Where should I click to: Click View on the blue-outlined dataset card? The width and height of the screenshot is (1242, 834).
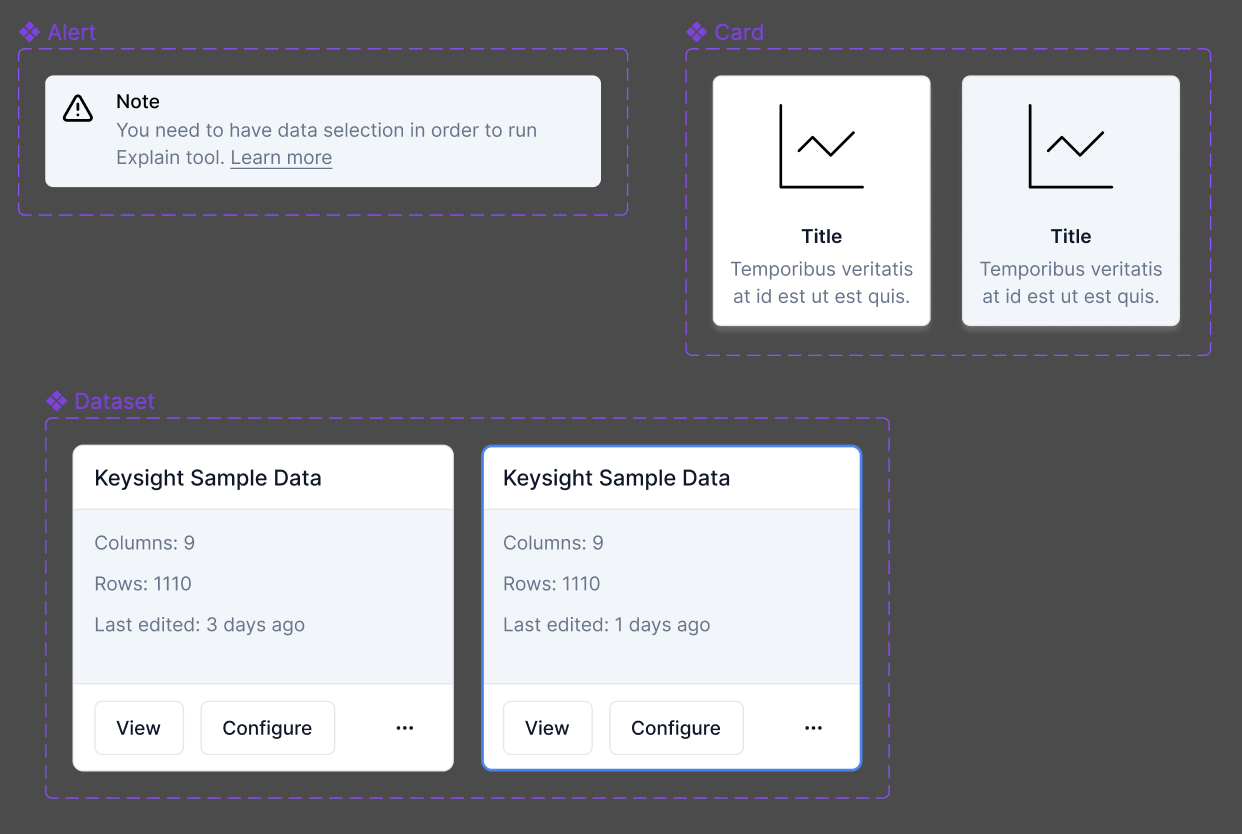click(547, 728)
